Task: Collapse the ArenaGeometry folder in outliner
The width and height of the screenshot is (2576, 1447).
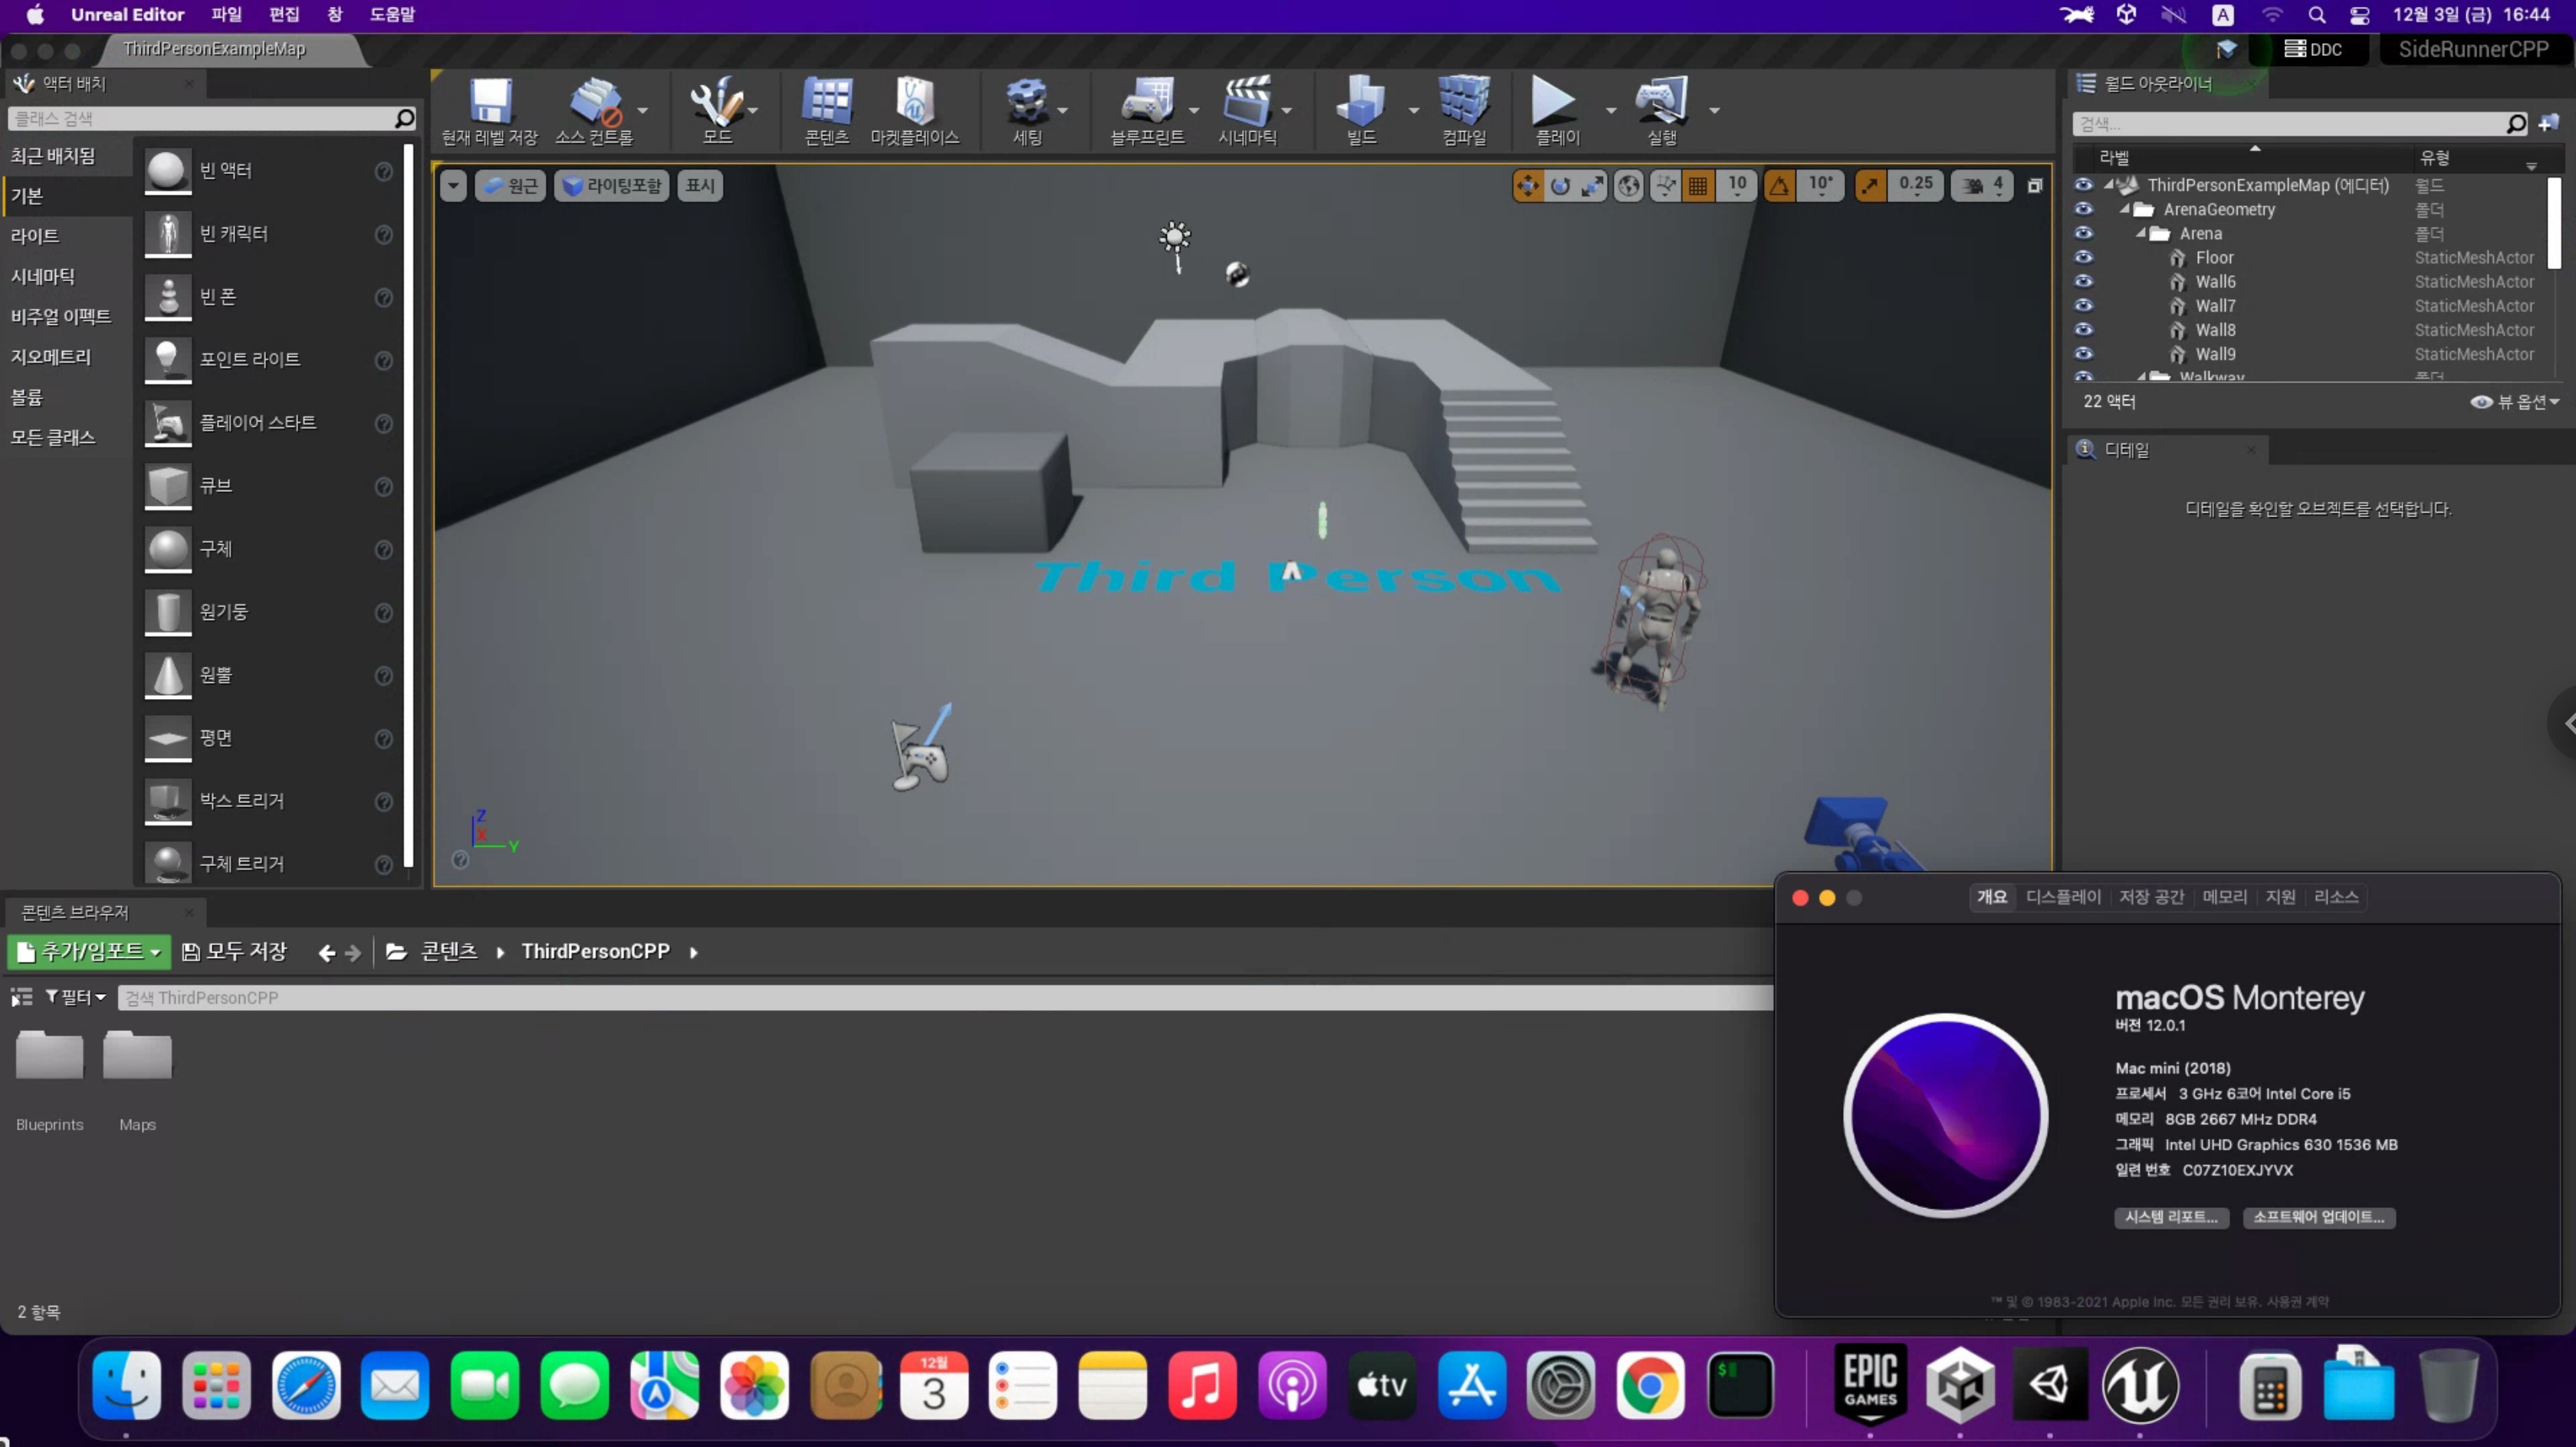Action: pyautogui.click(x=2125, y=209)
